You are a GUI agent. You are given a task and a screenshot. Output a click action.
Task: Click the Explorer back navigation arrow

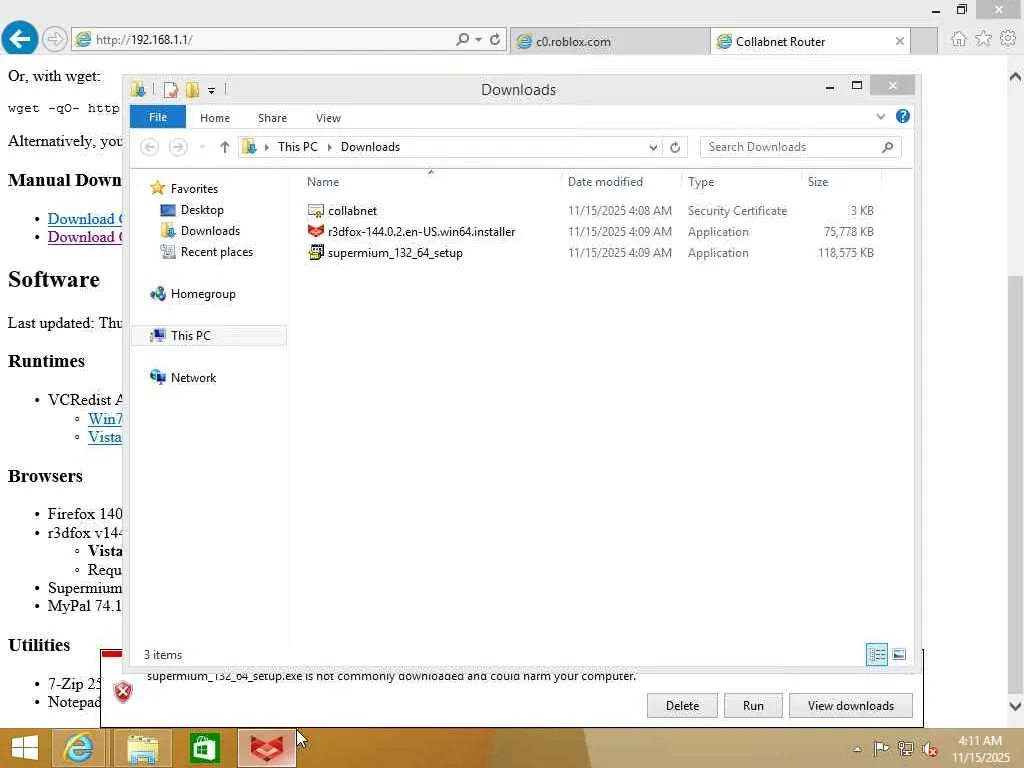tap(150, 147)
